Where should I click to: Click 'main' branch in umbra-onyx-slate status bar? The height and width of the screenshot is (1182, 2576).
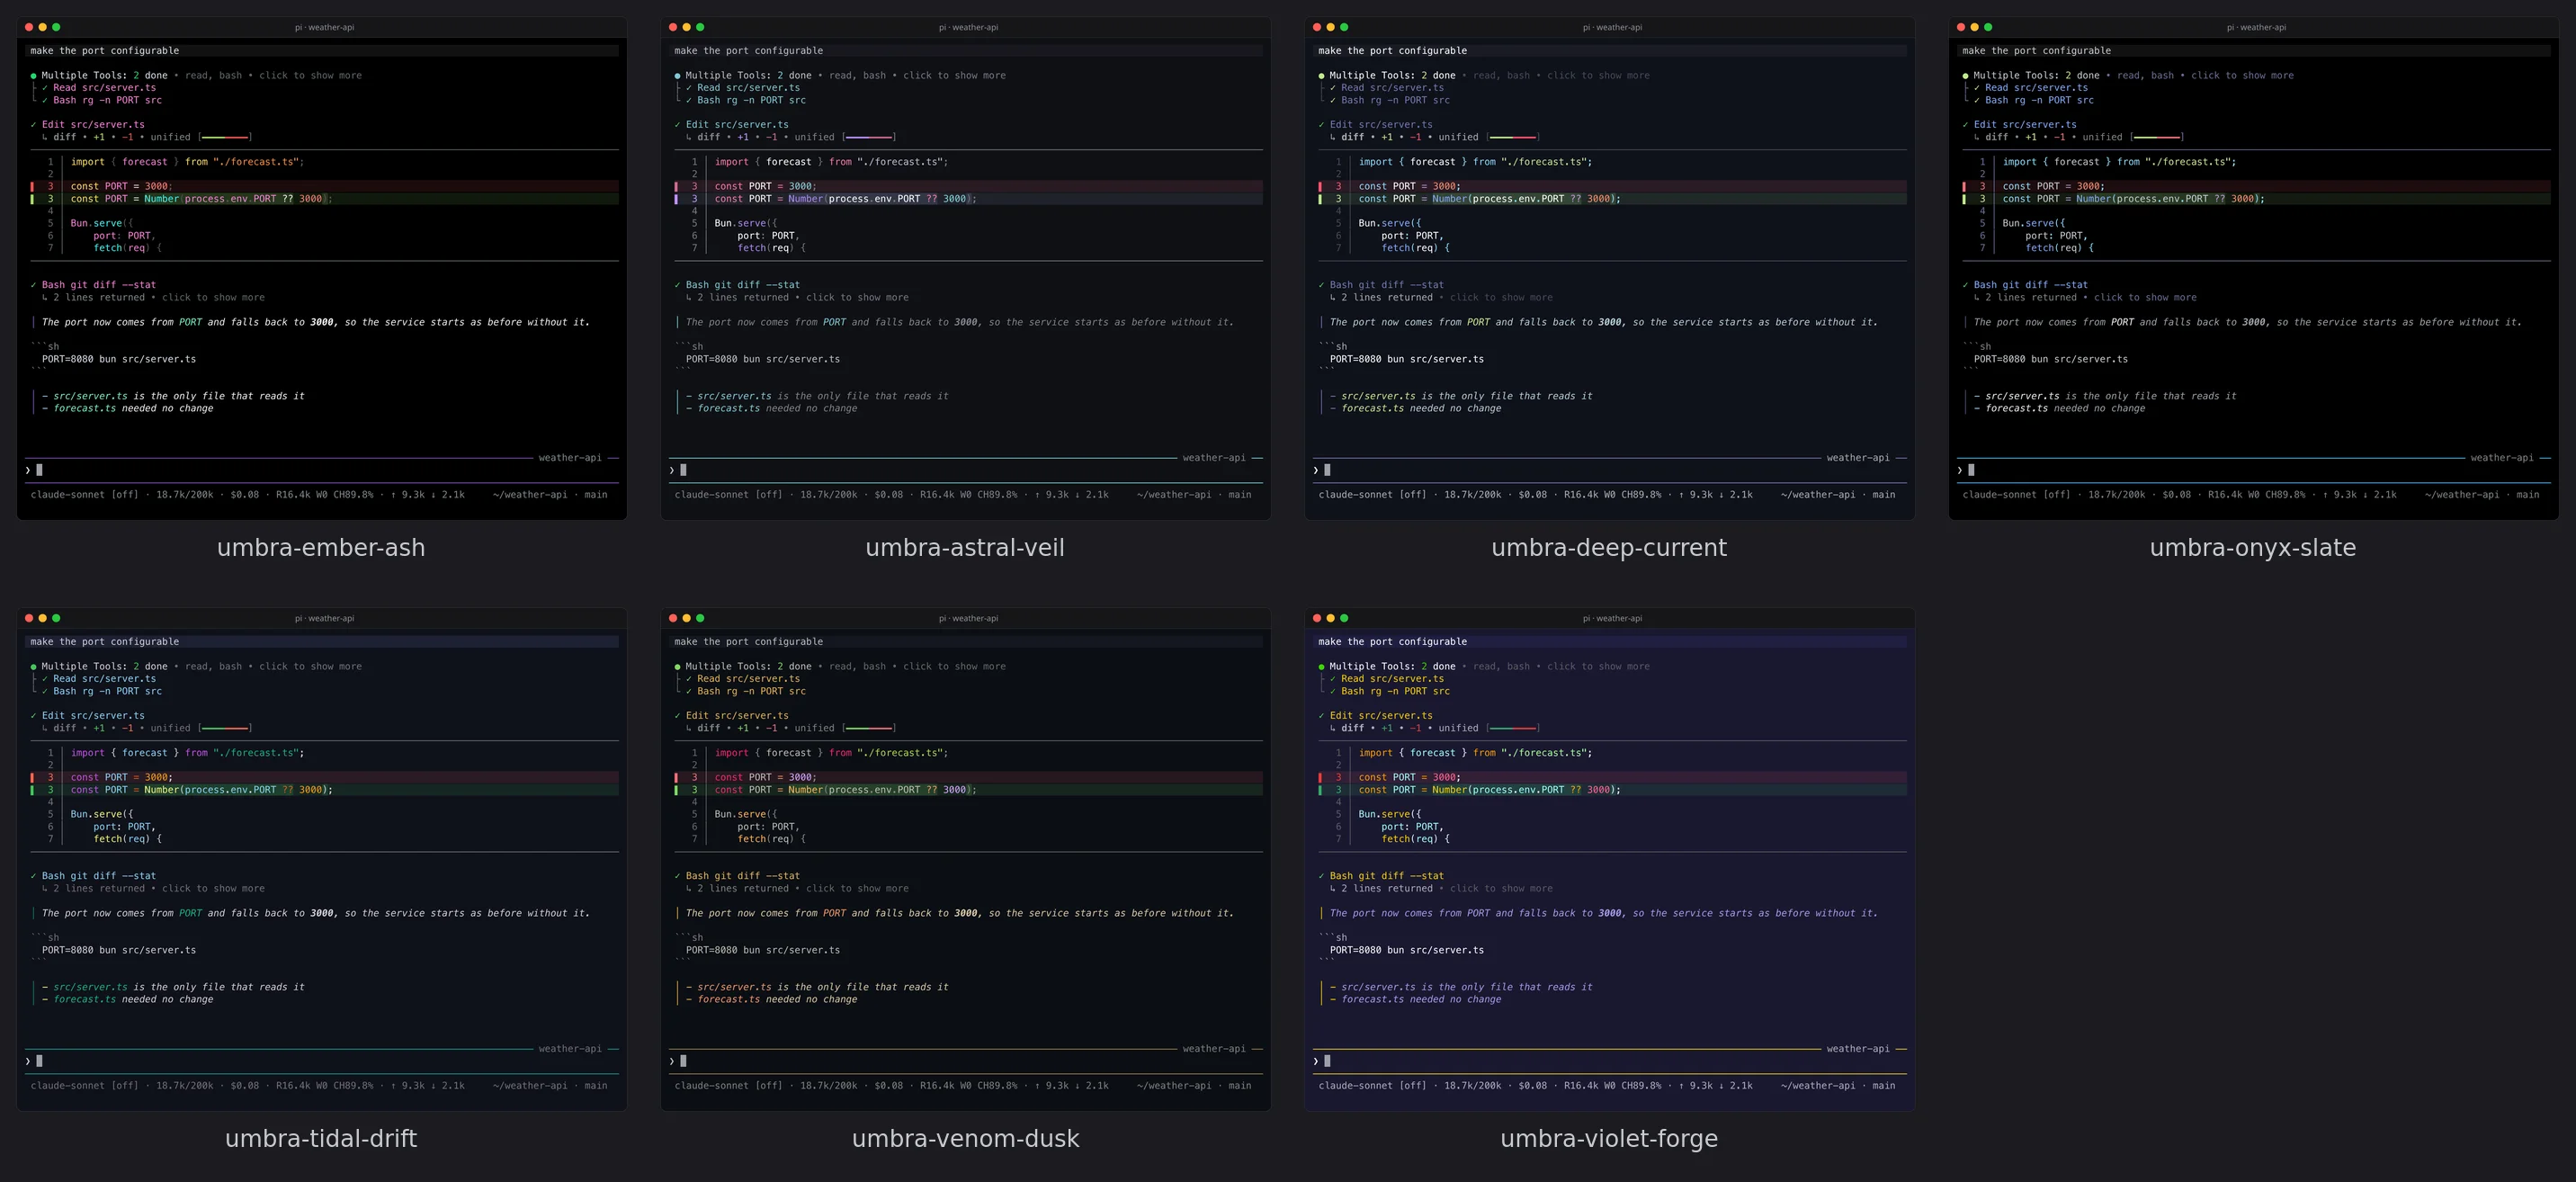2527,495
